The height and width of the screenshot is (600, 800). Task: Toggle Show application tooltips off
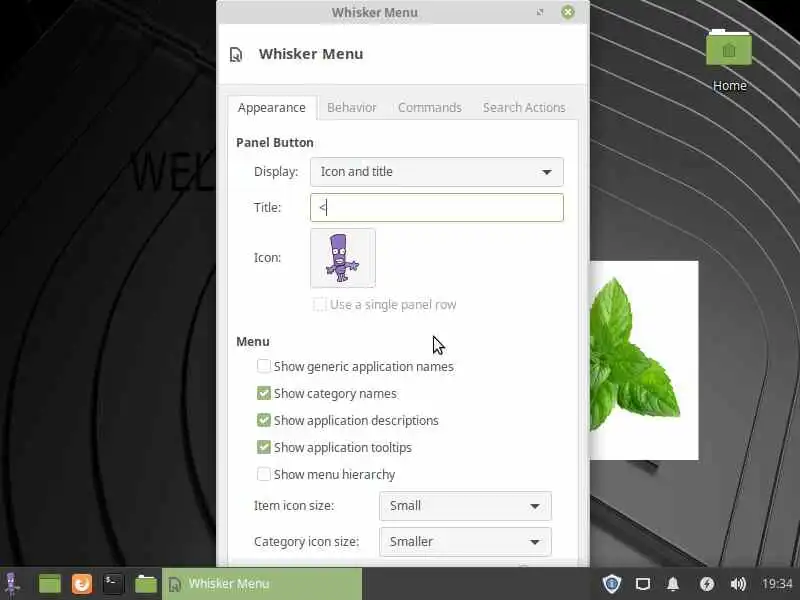[264, 447]
